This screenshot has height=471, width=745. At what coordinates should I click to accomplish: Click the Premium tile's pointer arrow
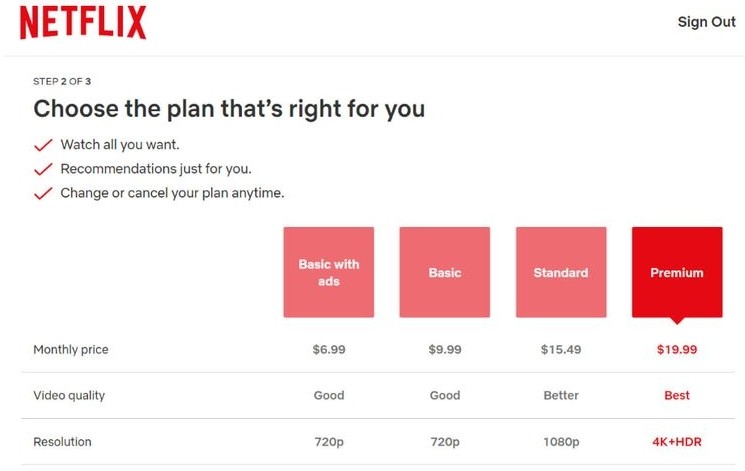coord(677,321)
